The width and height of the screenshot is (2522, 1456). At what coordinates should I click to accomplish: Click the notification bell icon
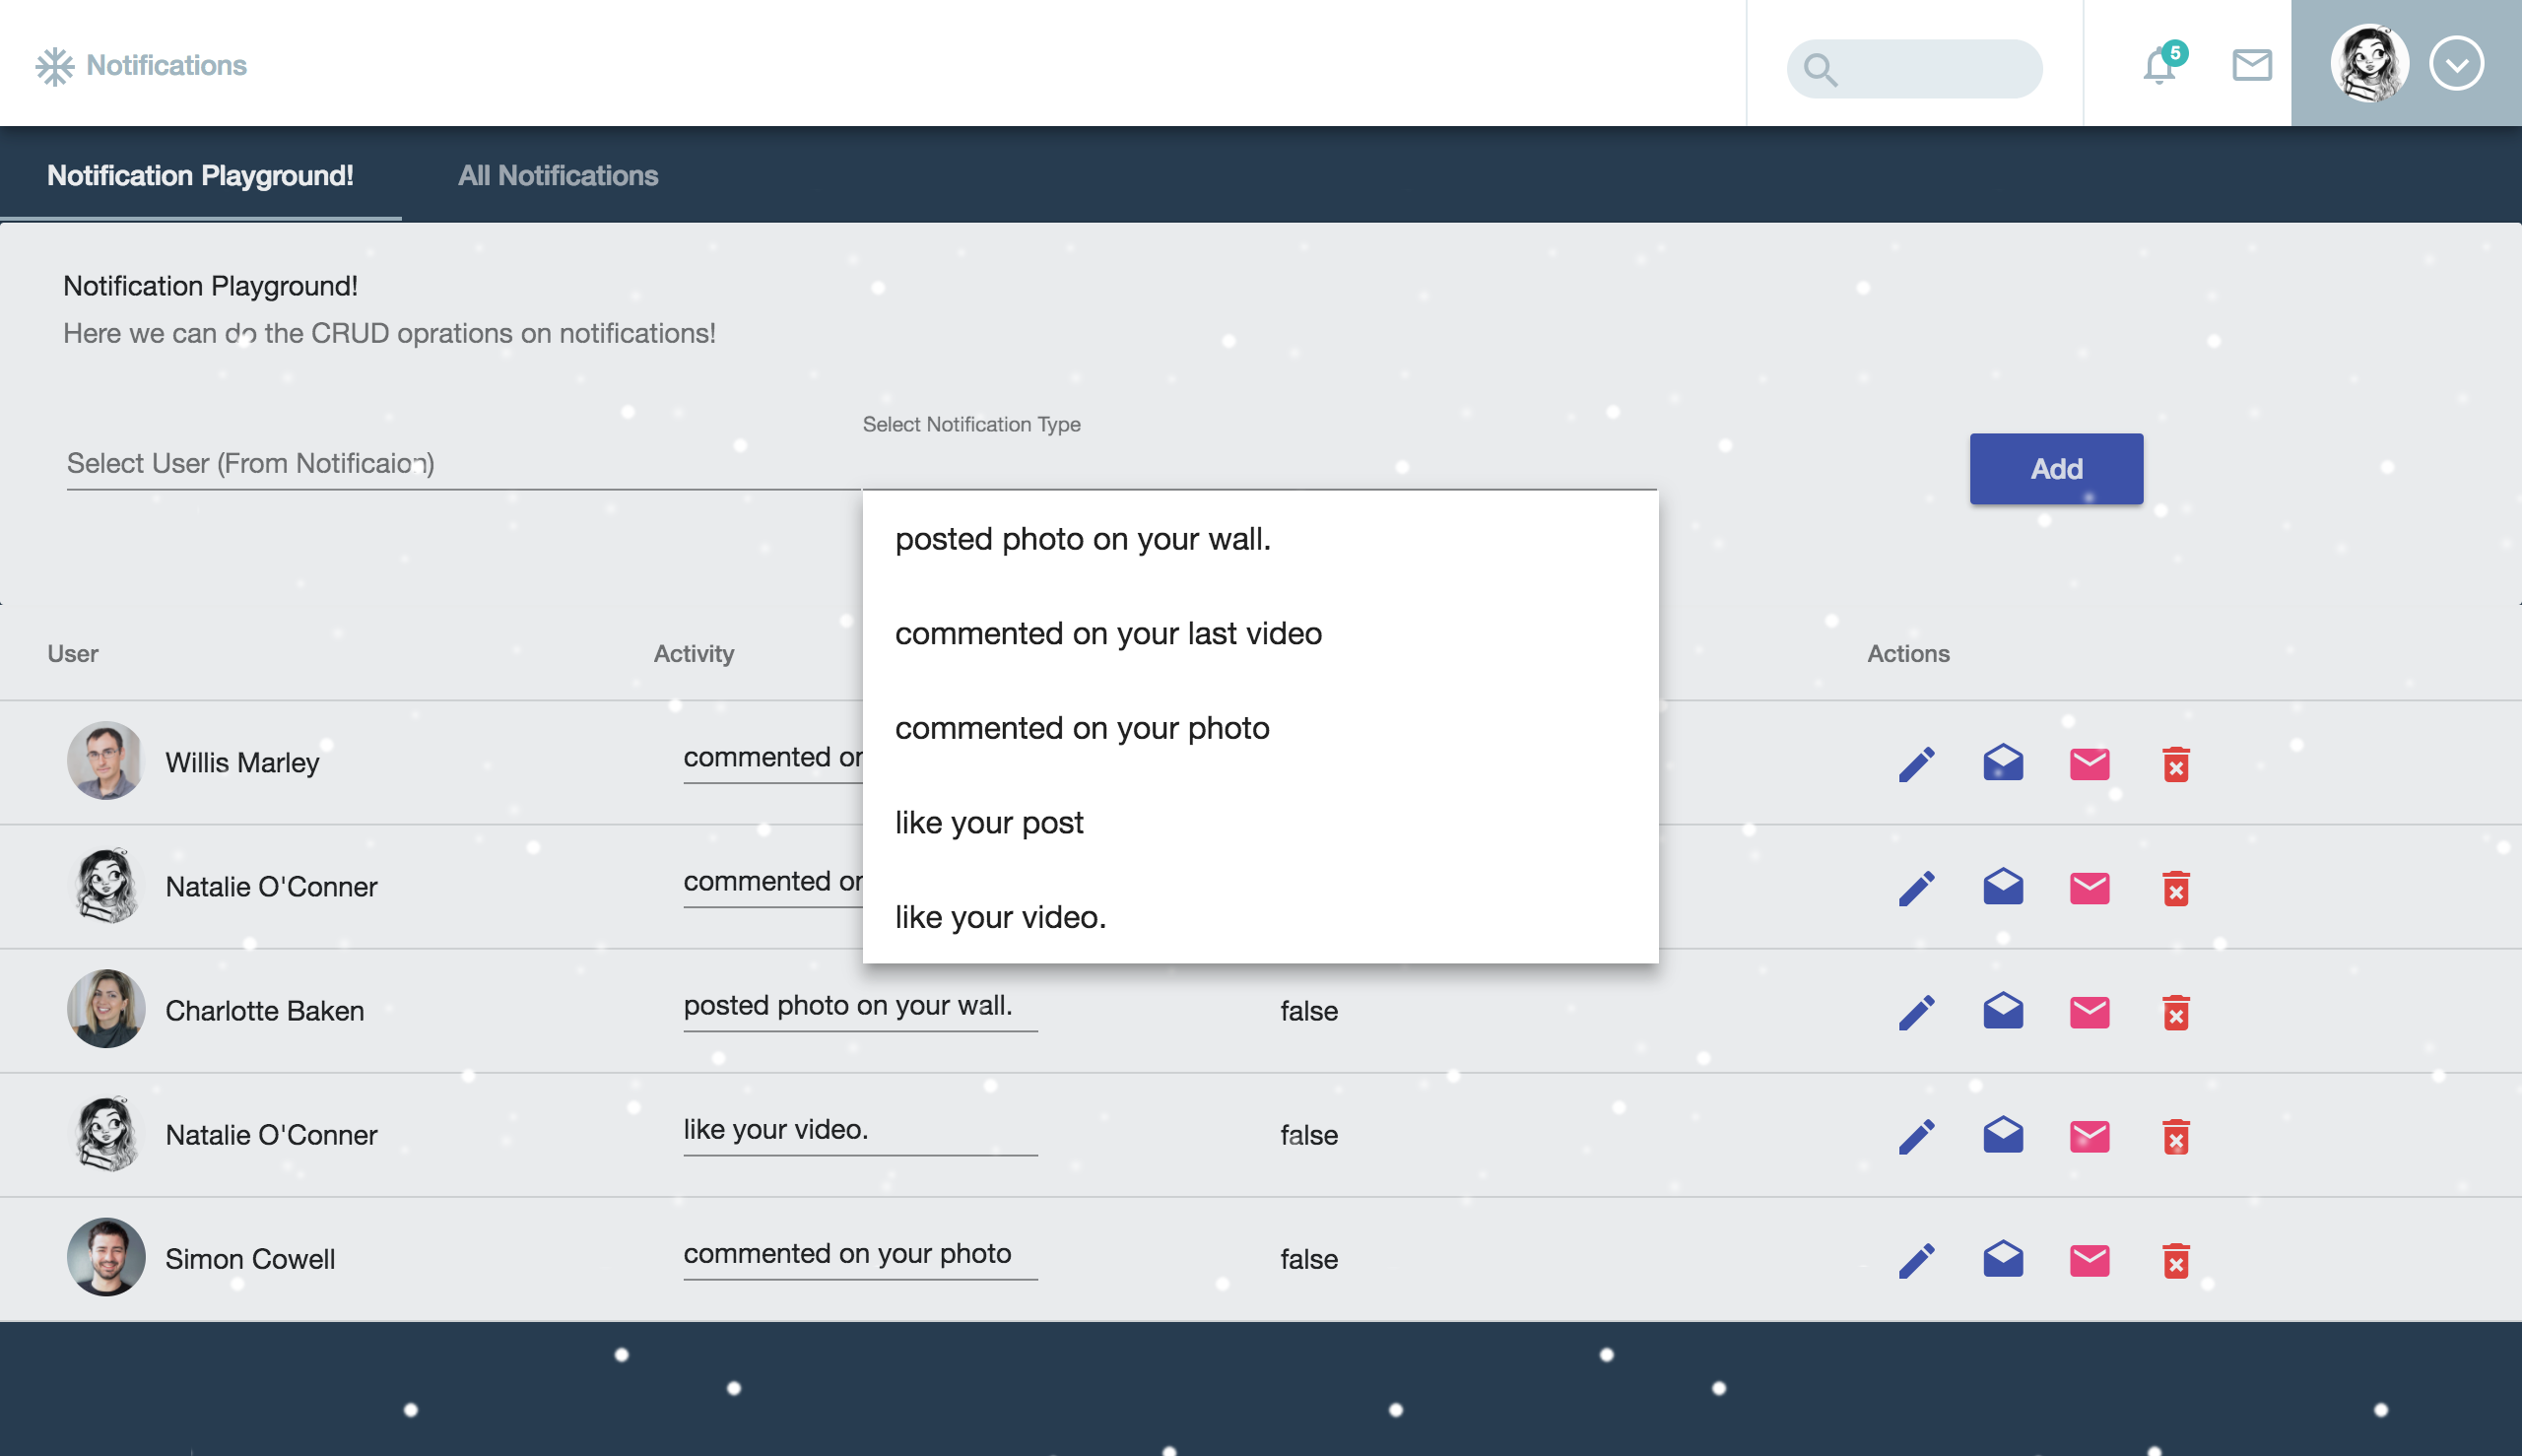[2160, 66]
